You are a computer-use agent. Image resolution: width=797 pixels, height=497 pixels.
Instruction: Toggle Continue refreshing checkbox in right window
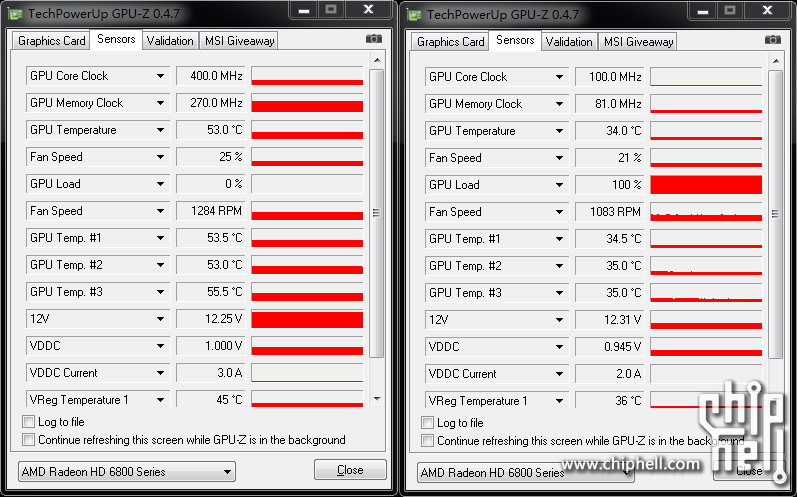point(427,441)
